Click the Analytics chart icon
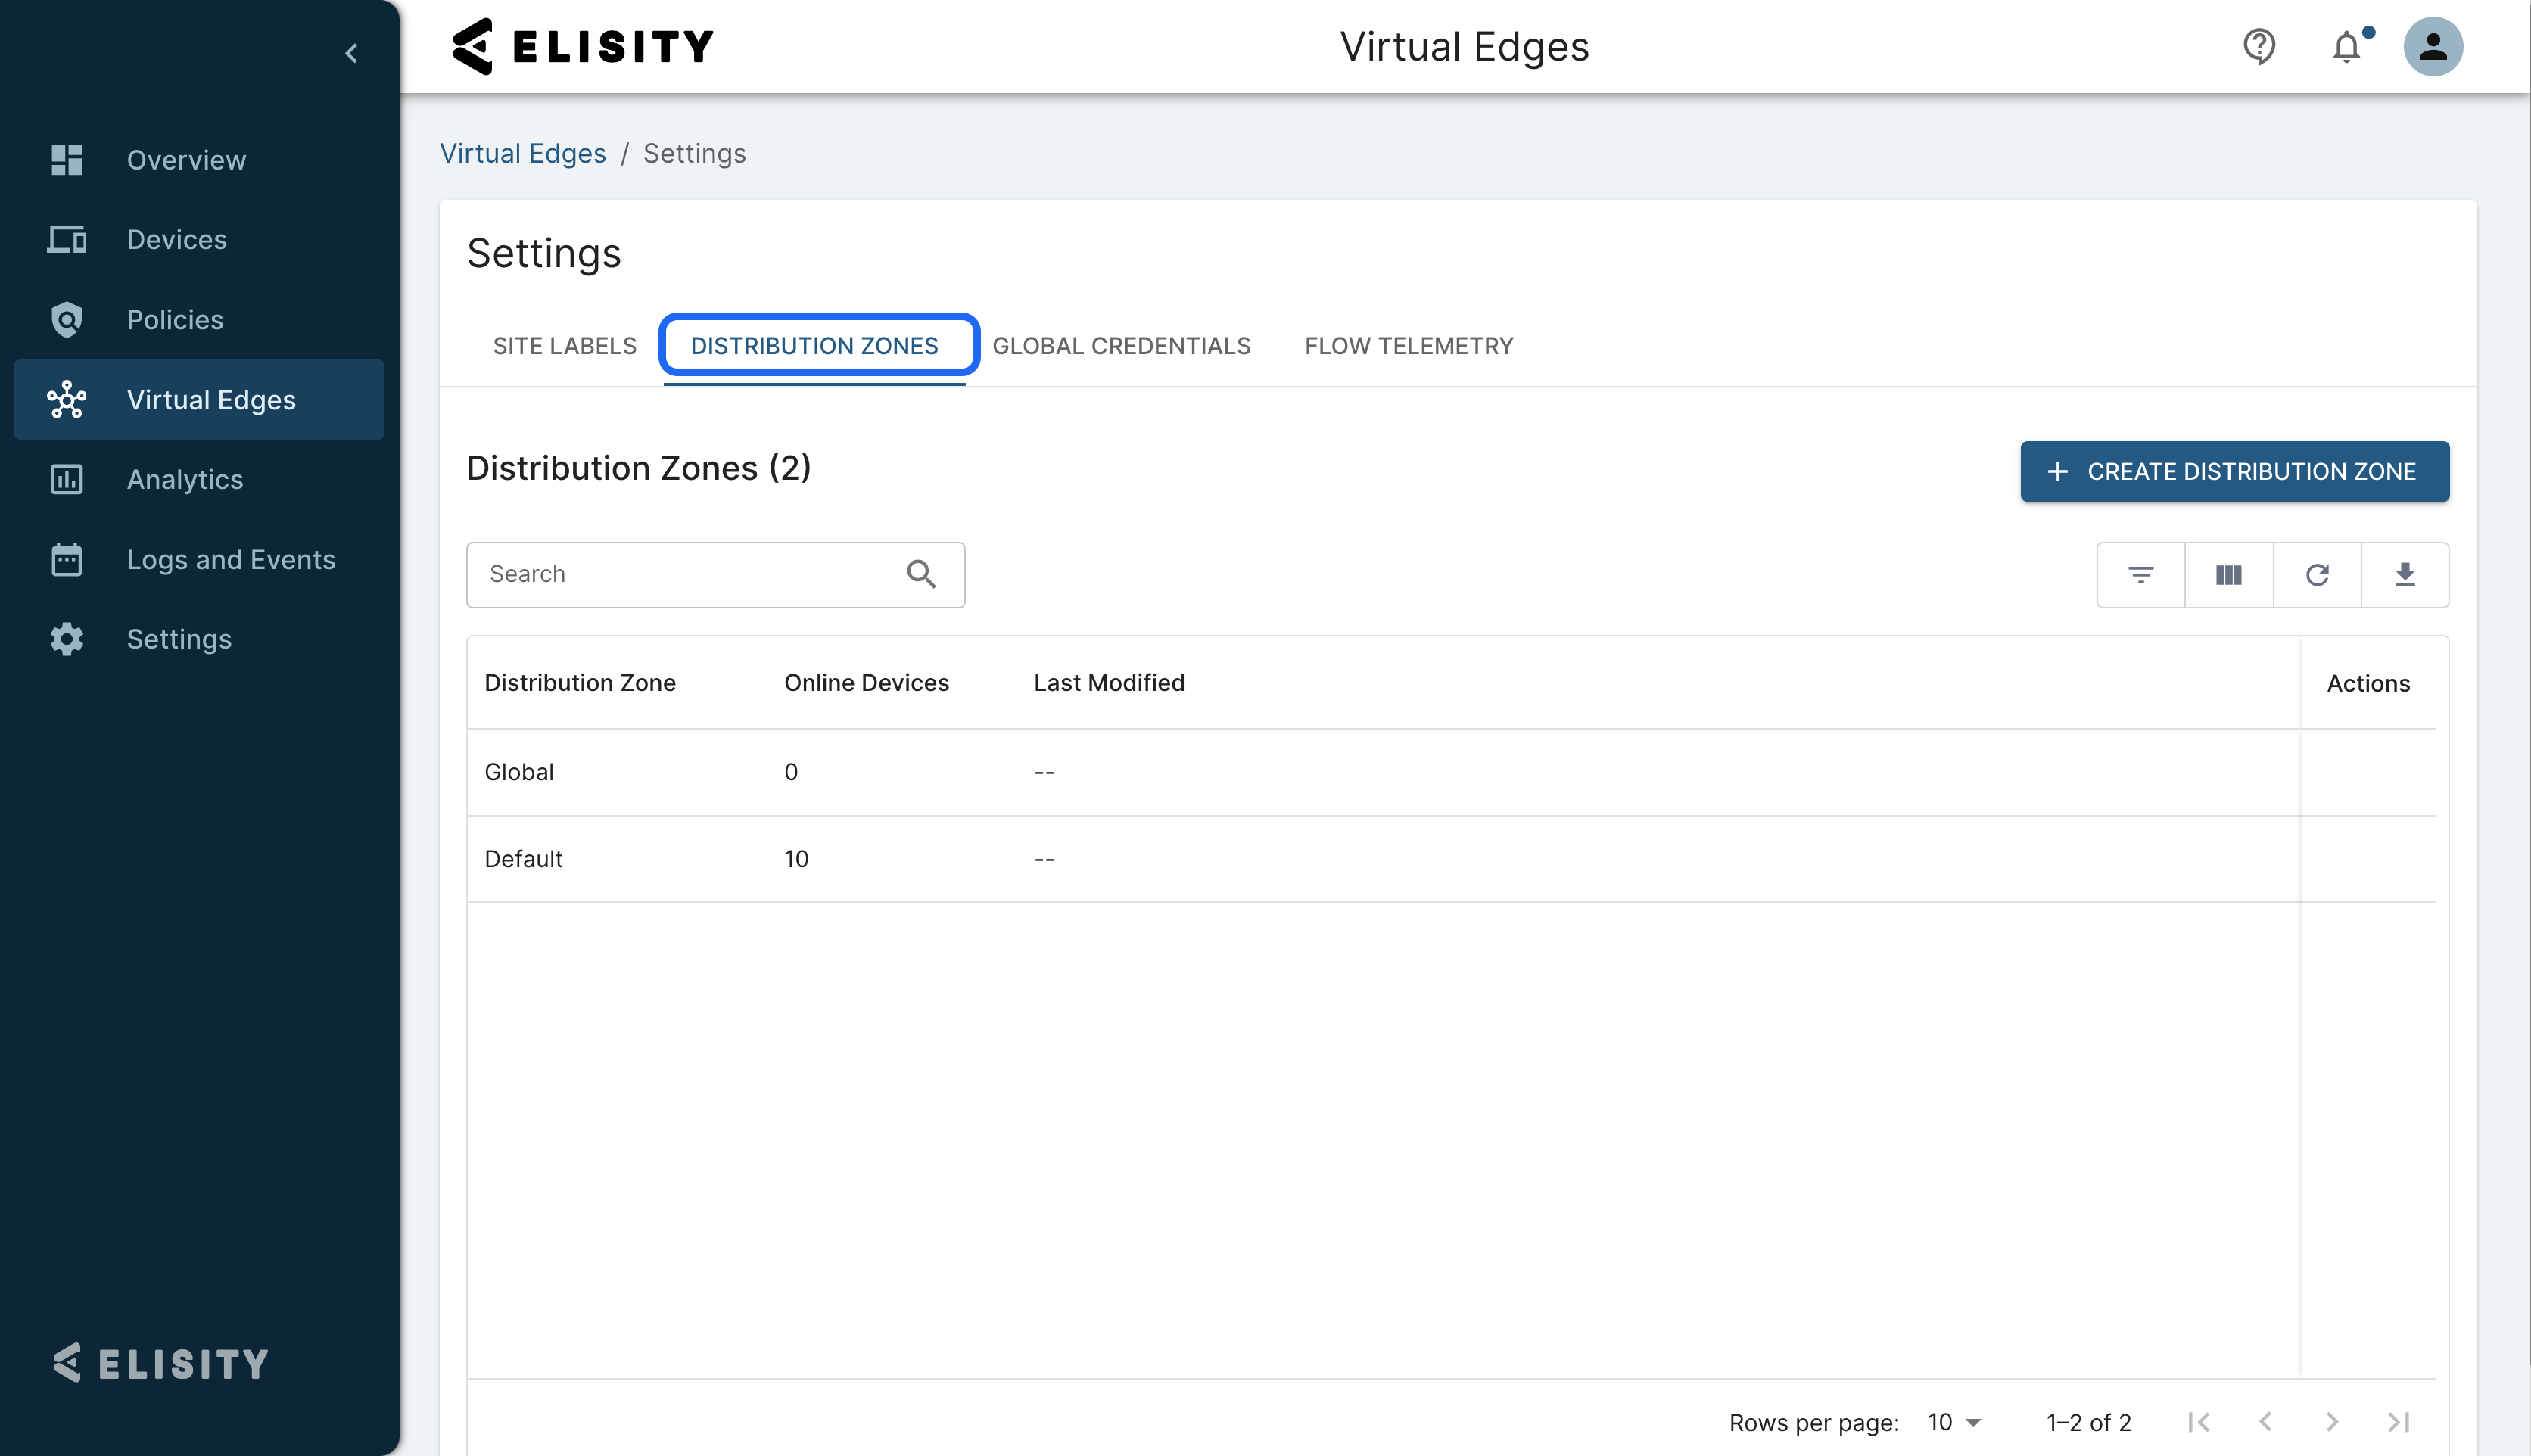2531x1456 pixels. point(66,480)
